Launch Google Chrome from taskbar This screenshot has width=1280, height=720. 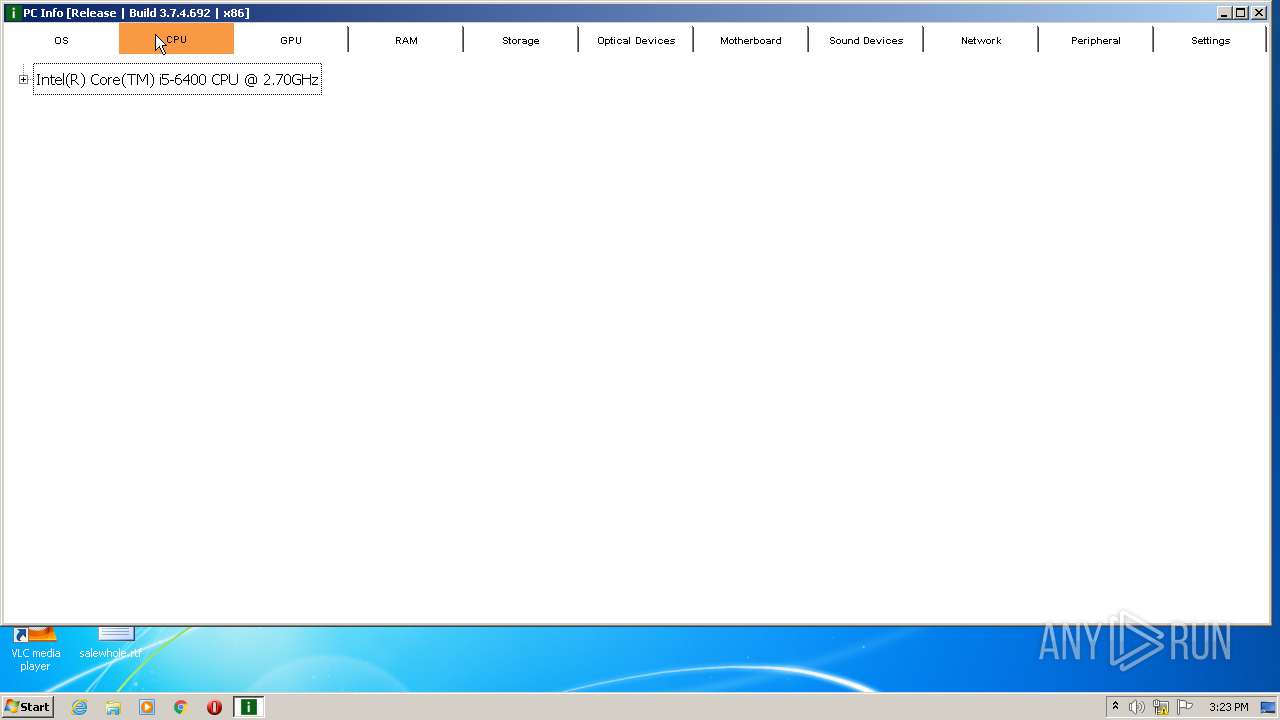[180, 707]
